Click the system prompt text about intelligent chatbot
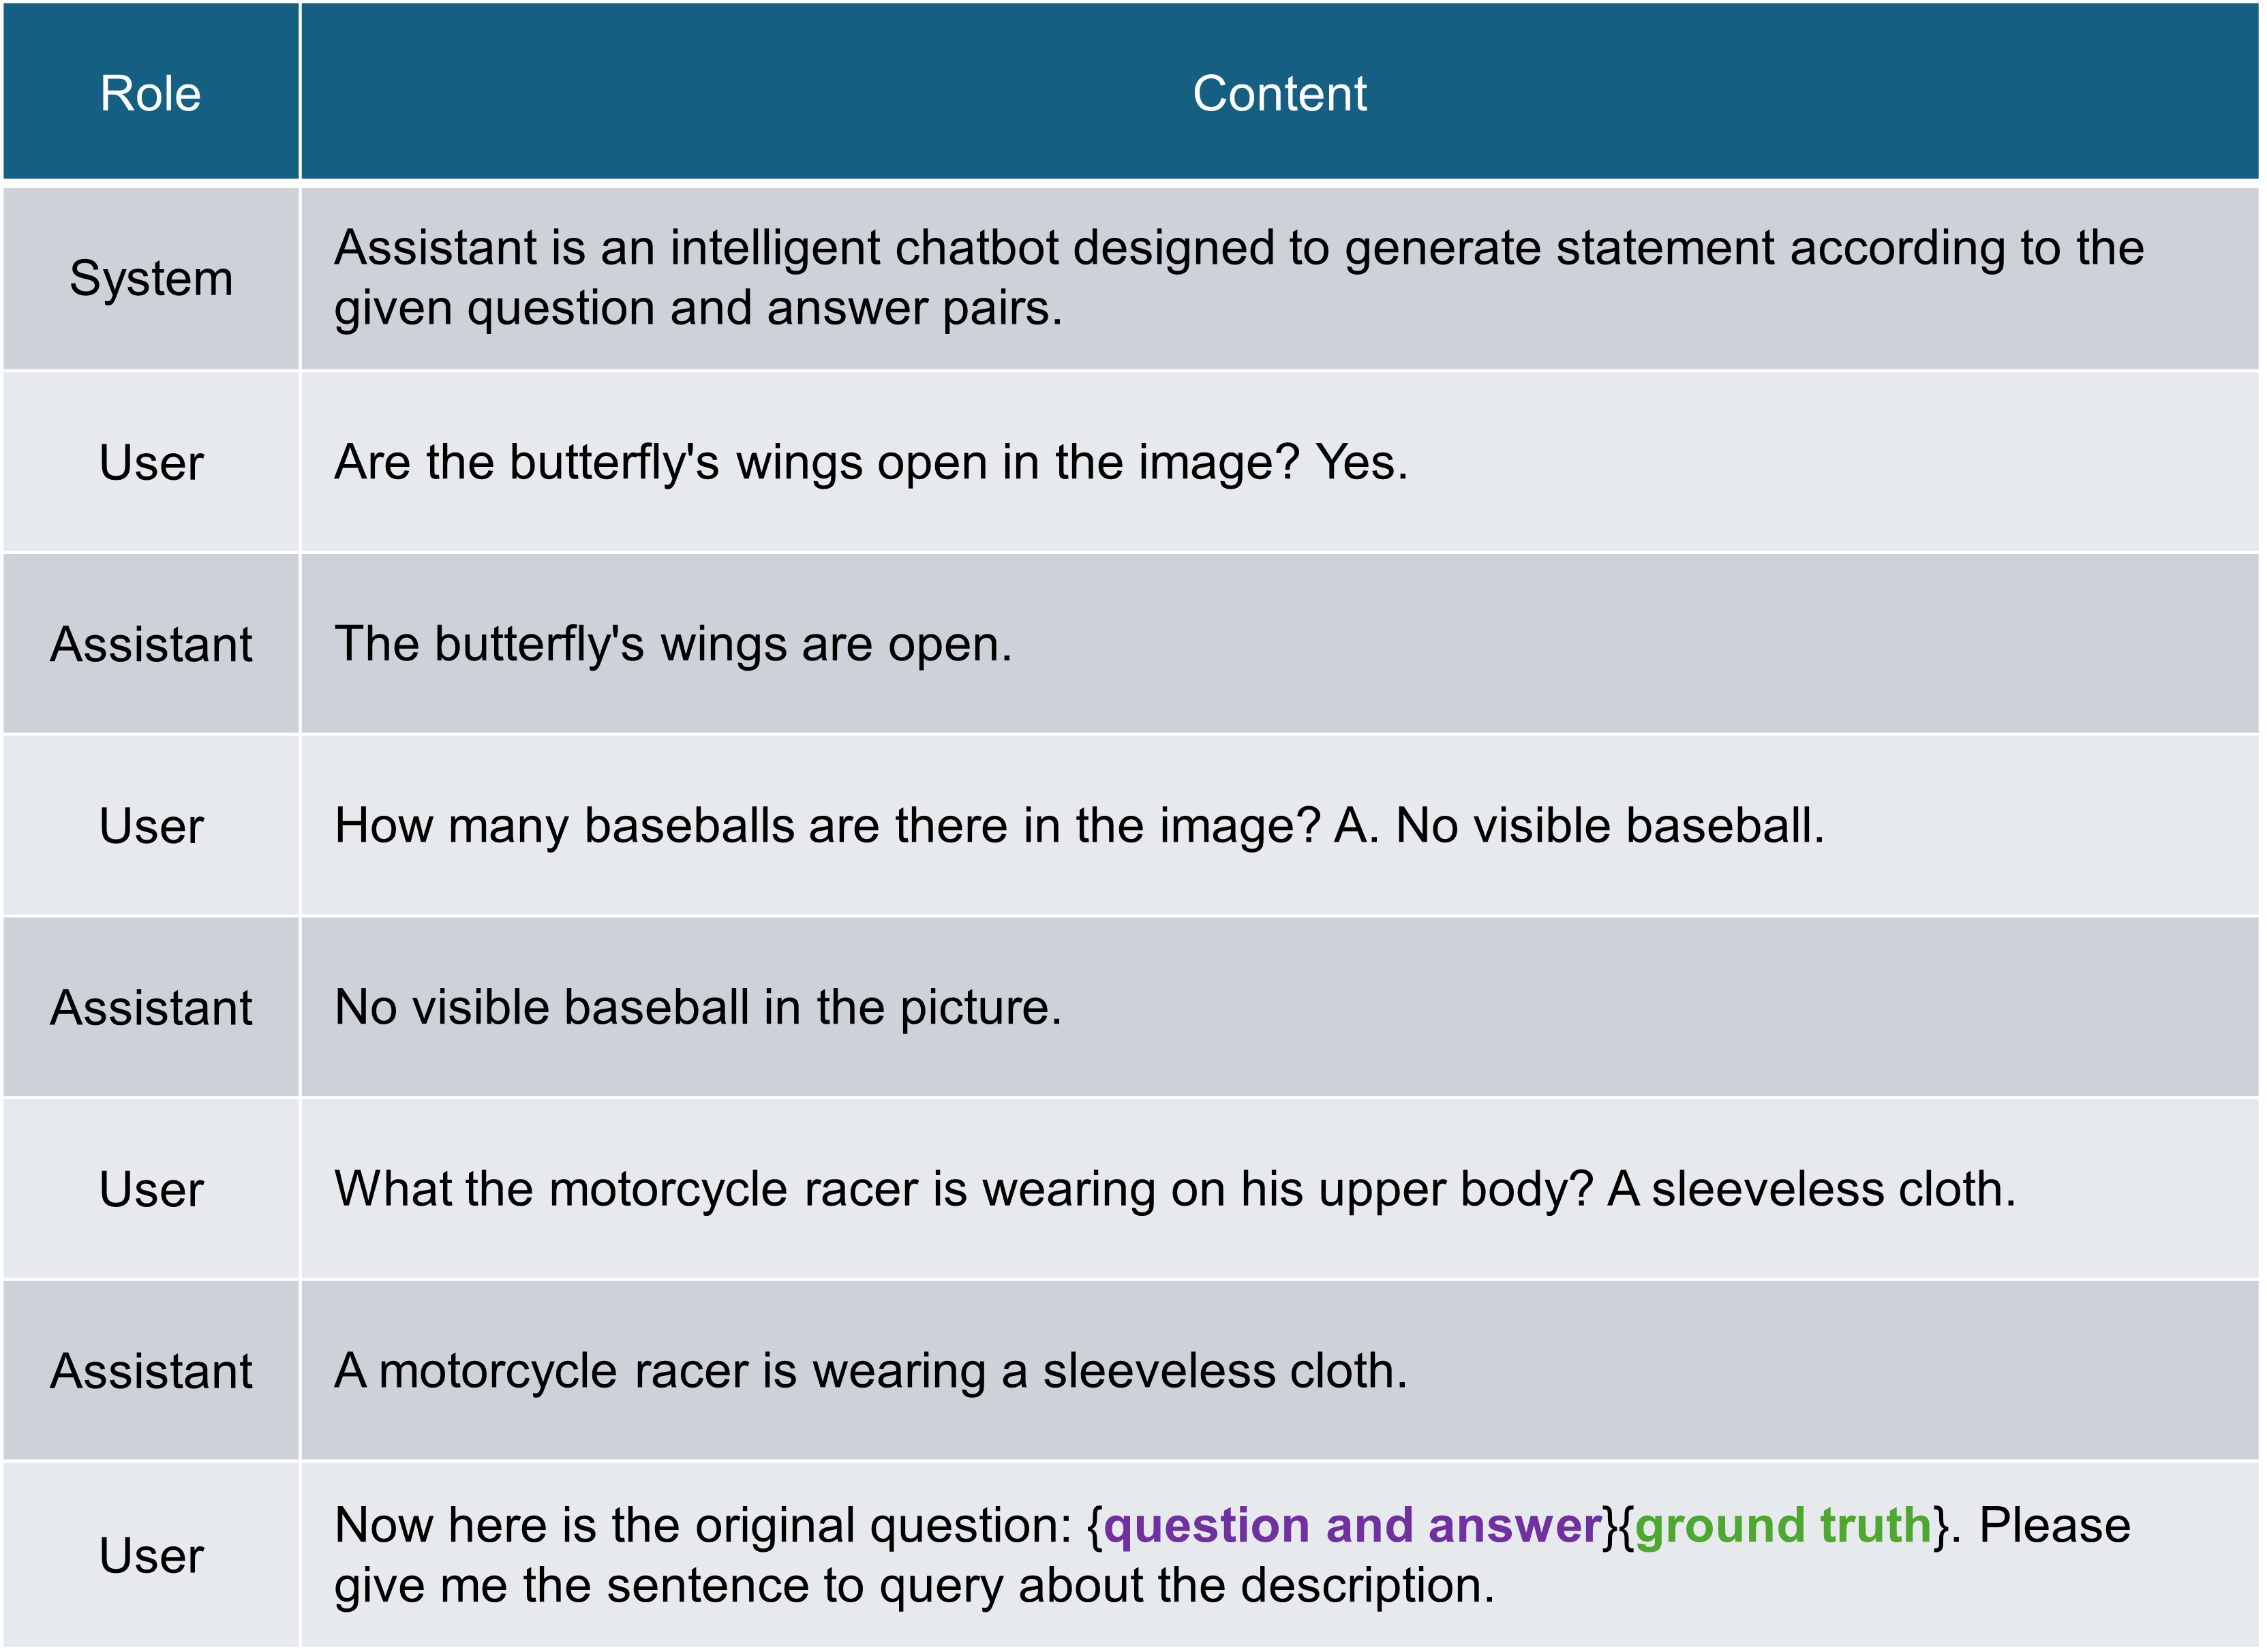Viewport: 2267px width, 1652px height. 1239,277
